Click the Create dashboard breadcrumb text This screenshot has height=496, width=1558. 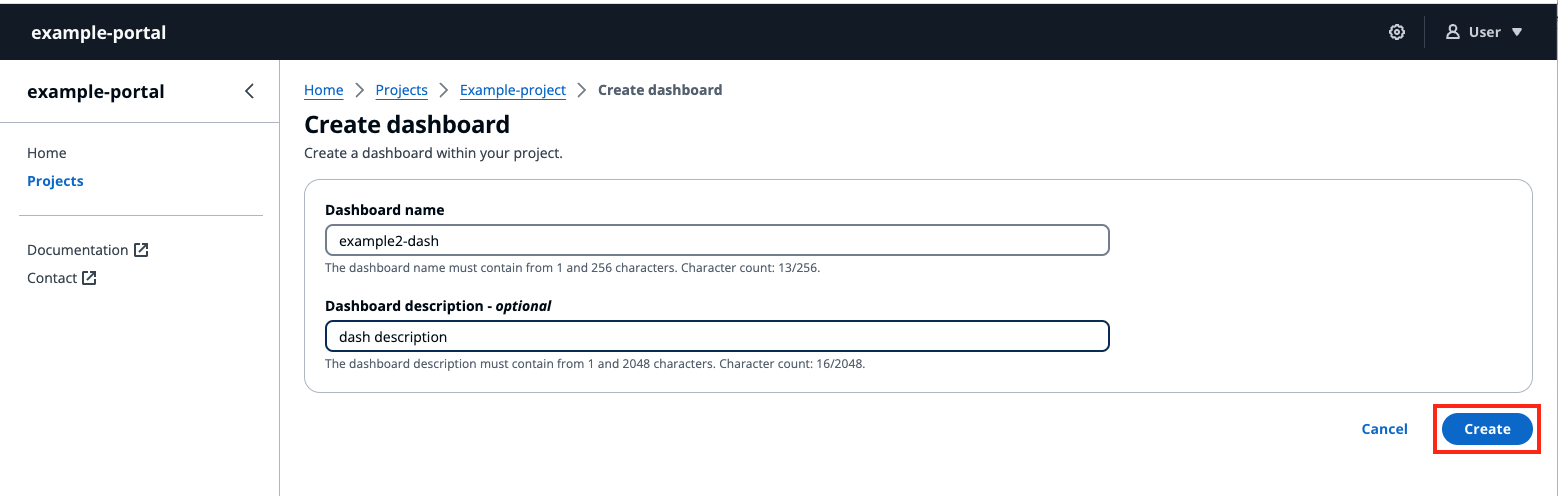pos(659,90)
